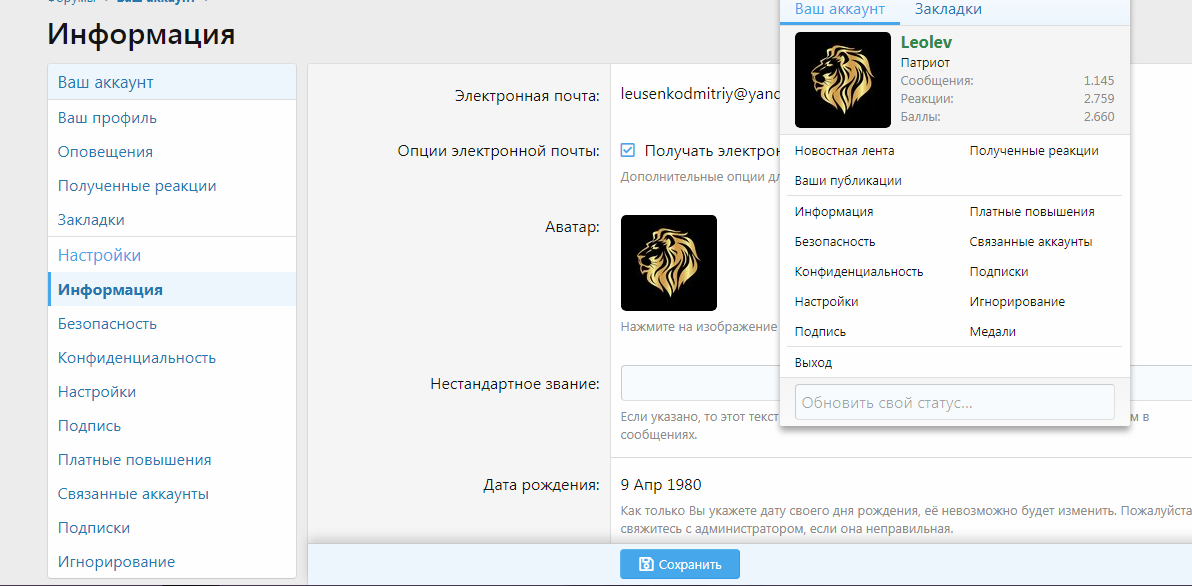
Task: Open Полученные реакции in the popup menu
Action: (x=1034, y=150)
